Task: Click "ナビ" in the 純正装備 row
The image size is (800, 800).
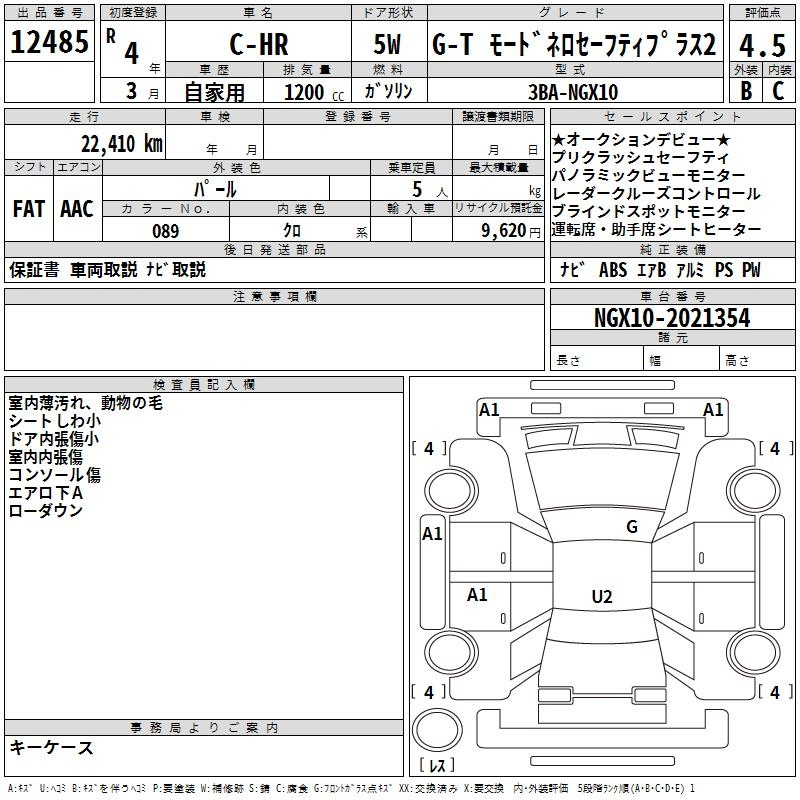Action: click(572, 269)
